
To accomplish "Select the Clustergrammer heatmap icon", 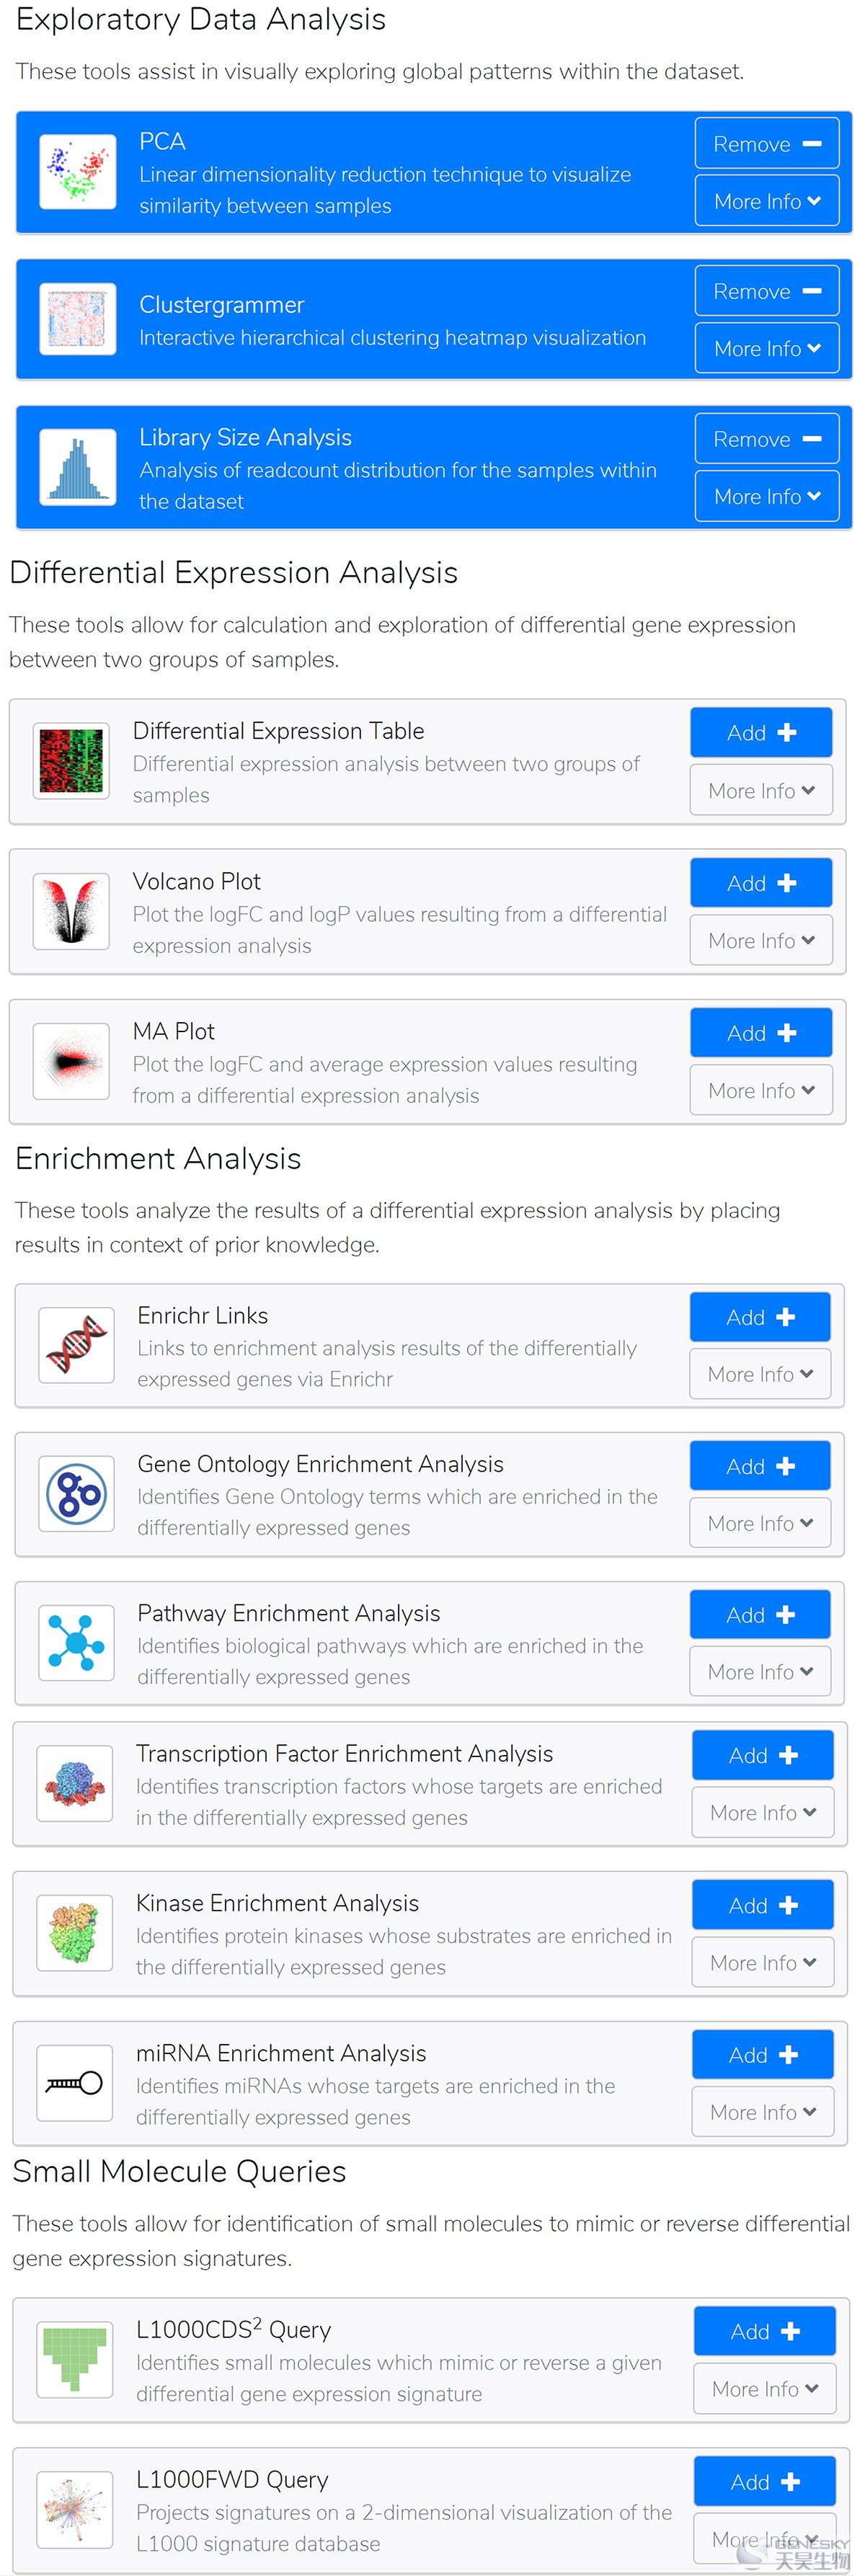I will tap(77, 319).
